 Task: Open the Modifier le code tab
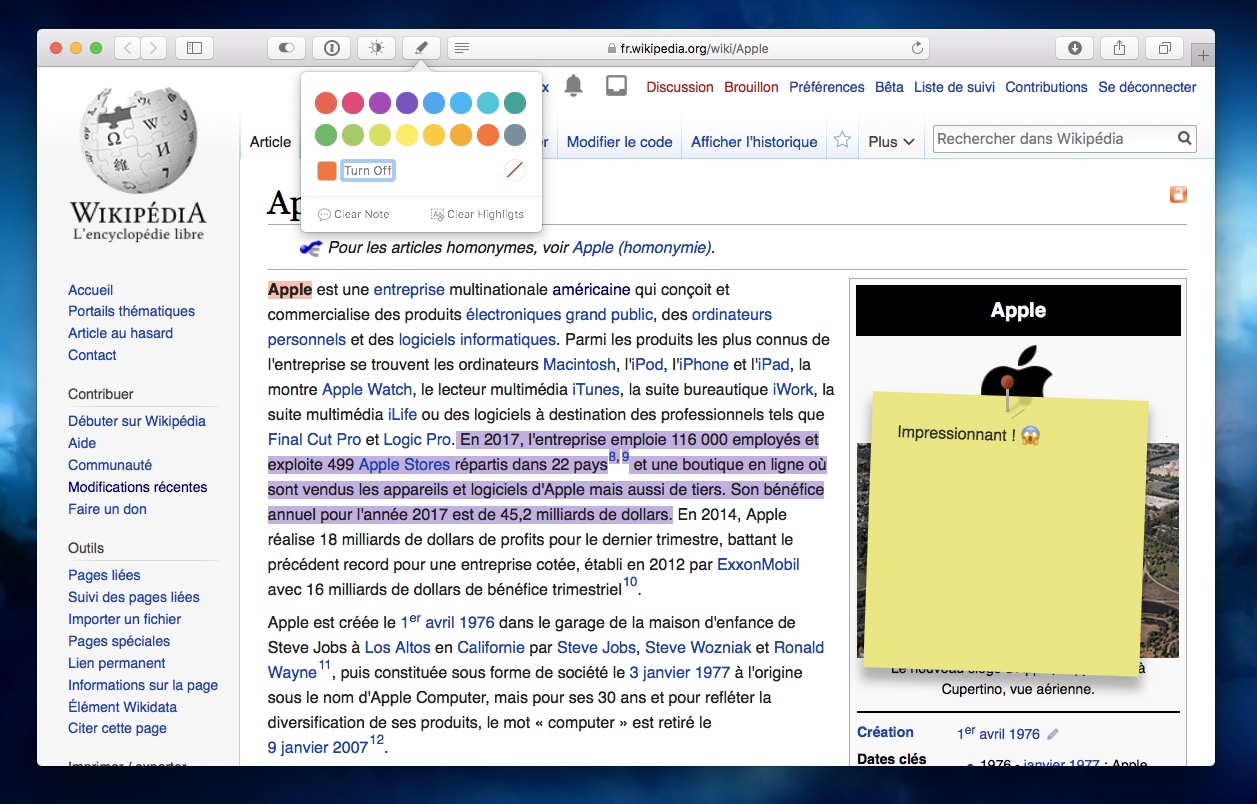coord(619,142)
